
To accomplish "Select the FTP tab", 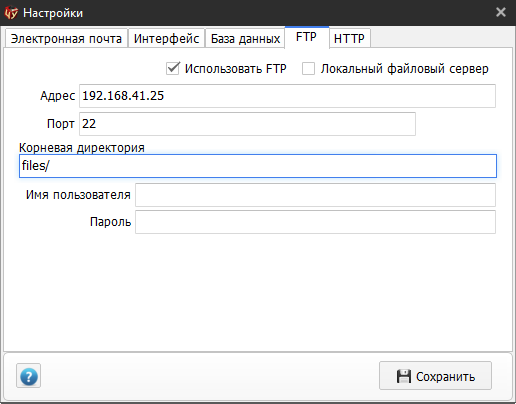I will click(x=307, y=37).
